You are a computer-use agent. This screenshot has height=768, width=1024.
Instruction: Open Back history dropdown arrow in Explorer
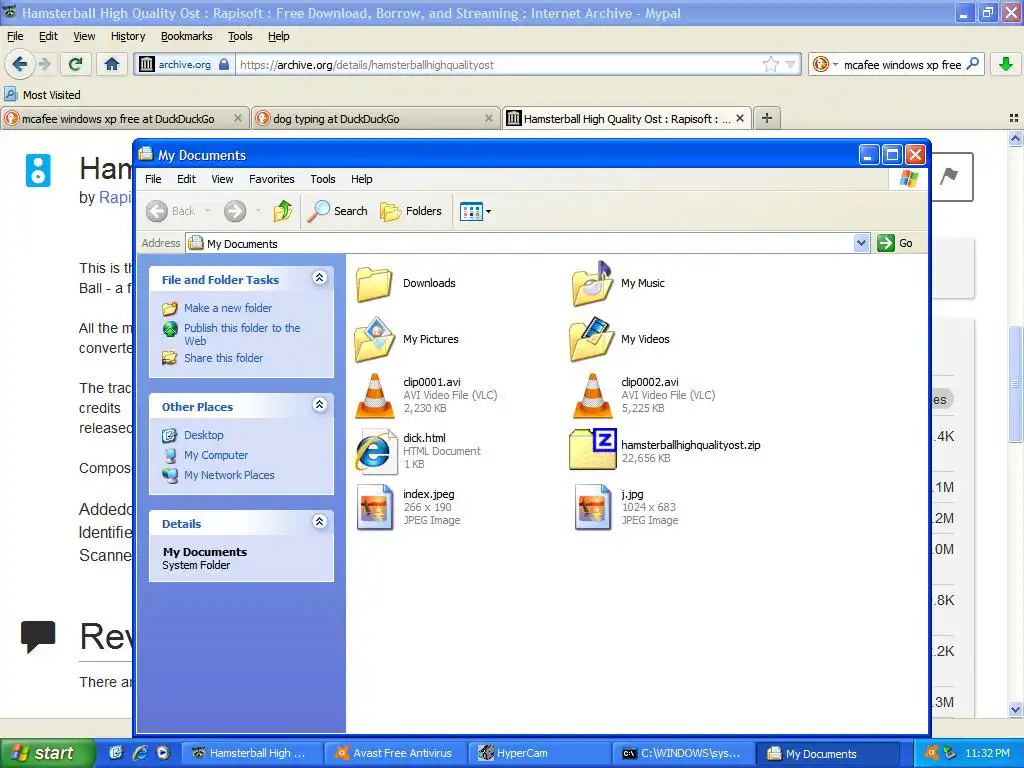[208, 211]
